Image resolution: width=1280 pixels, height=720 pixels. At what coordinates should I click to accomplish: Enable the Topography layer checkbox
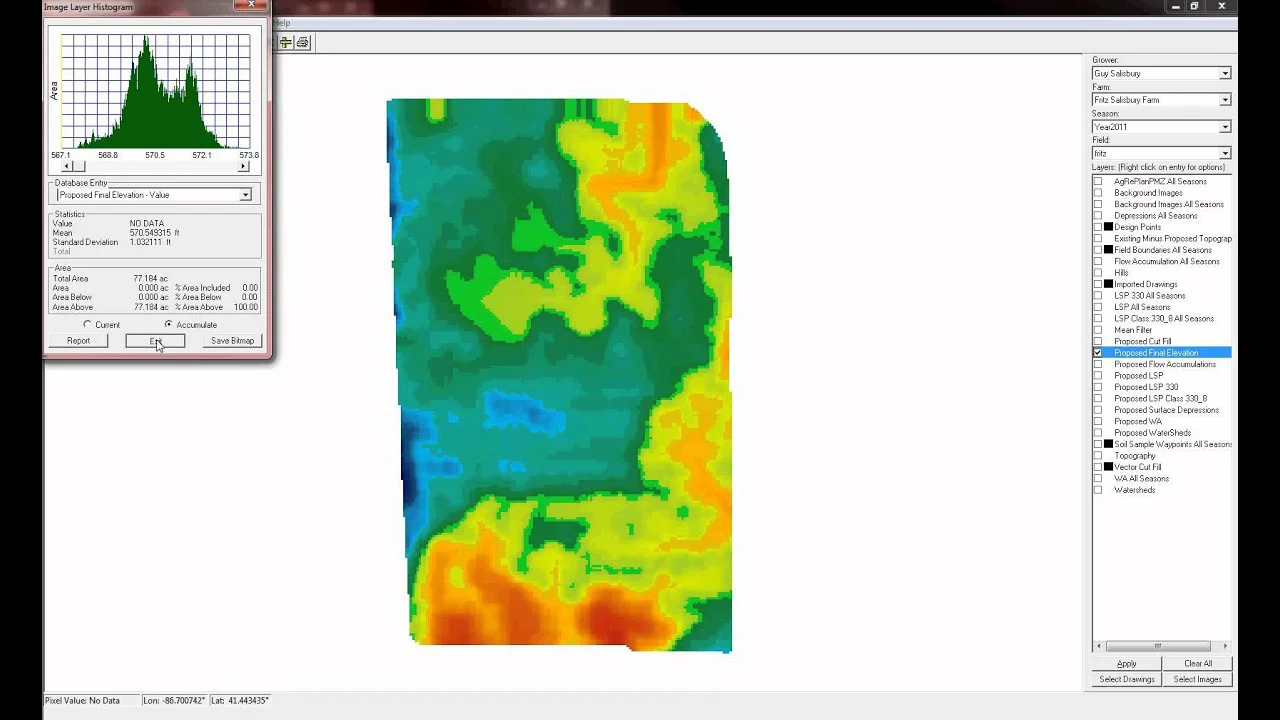click(1098, 456)
